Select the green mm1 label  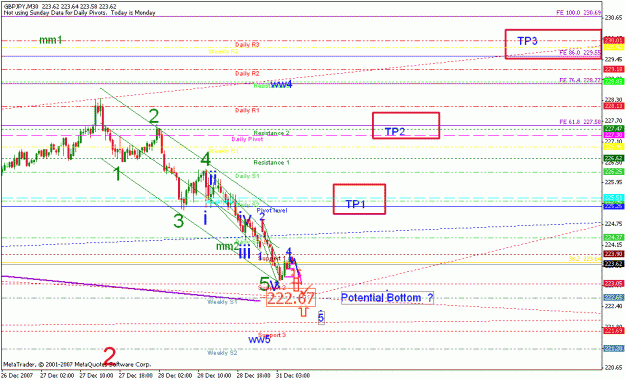click(x=51, y=40)
